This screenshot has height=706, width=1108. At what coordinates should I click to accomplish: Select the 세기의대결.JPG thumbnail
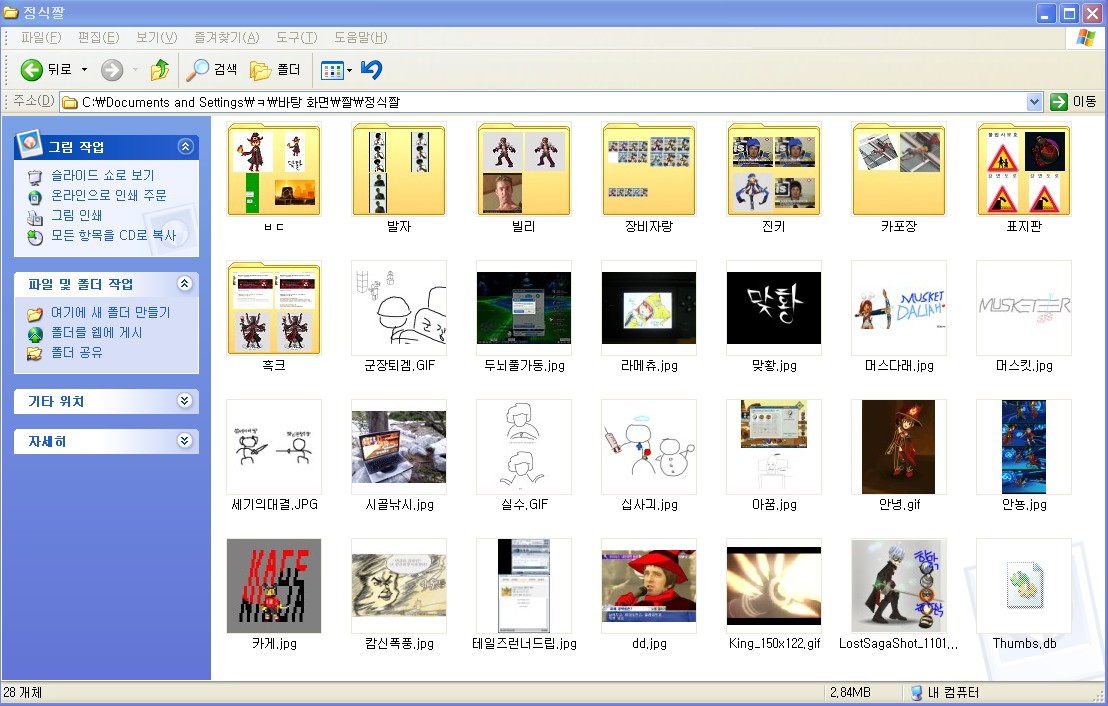point(273,447)
